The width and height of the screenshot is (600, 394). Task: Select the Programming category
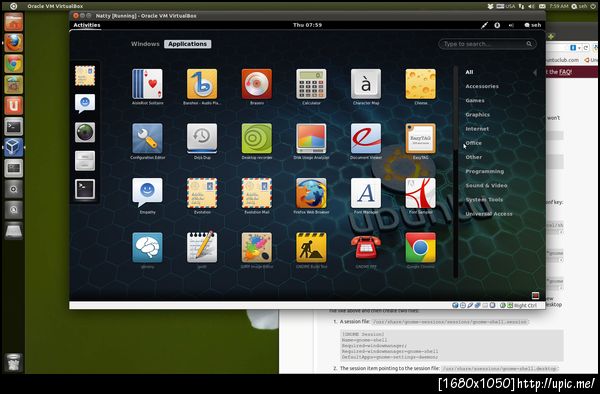(x=484, y=171)
